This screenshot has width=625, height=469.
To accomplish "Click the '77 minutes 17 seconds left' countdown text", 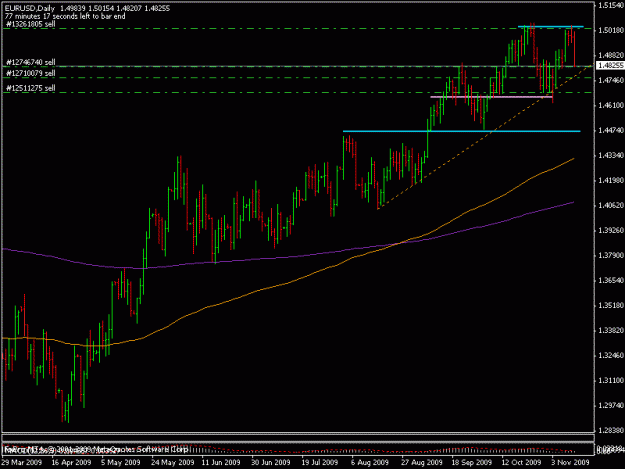I will pos(65,16).
